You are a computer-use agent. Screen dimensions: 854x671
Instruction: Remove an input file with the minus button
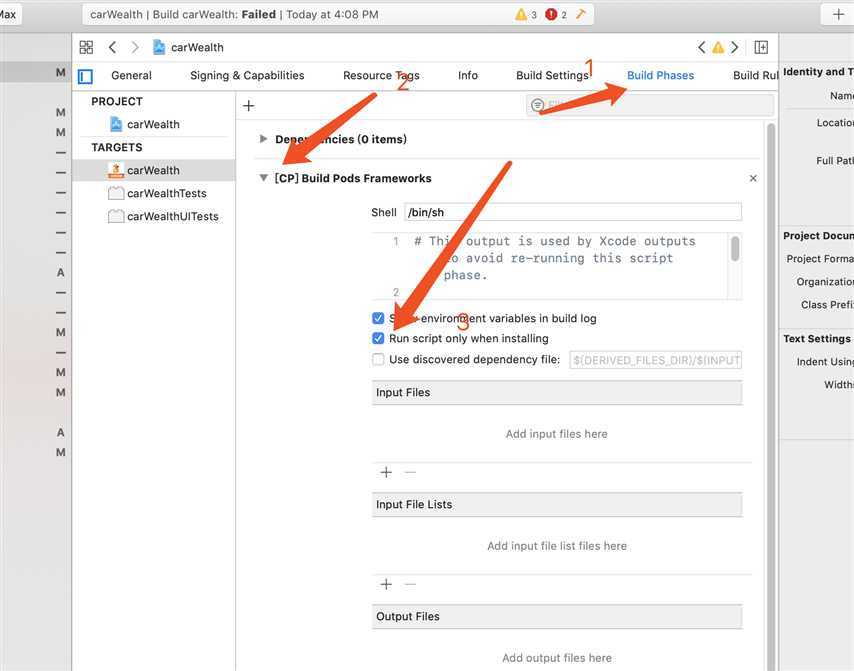(x=410, y=472)
